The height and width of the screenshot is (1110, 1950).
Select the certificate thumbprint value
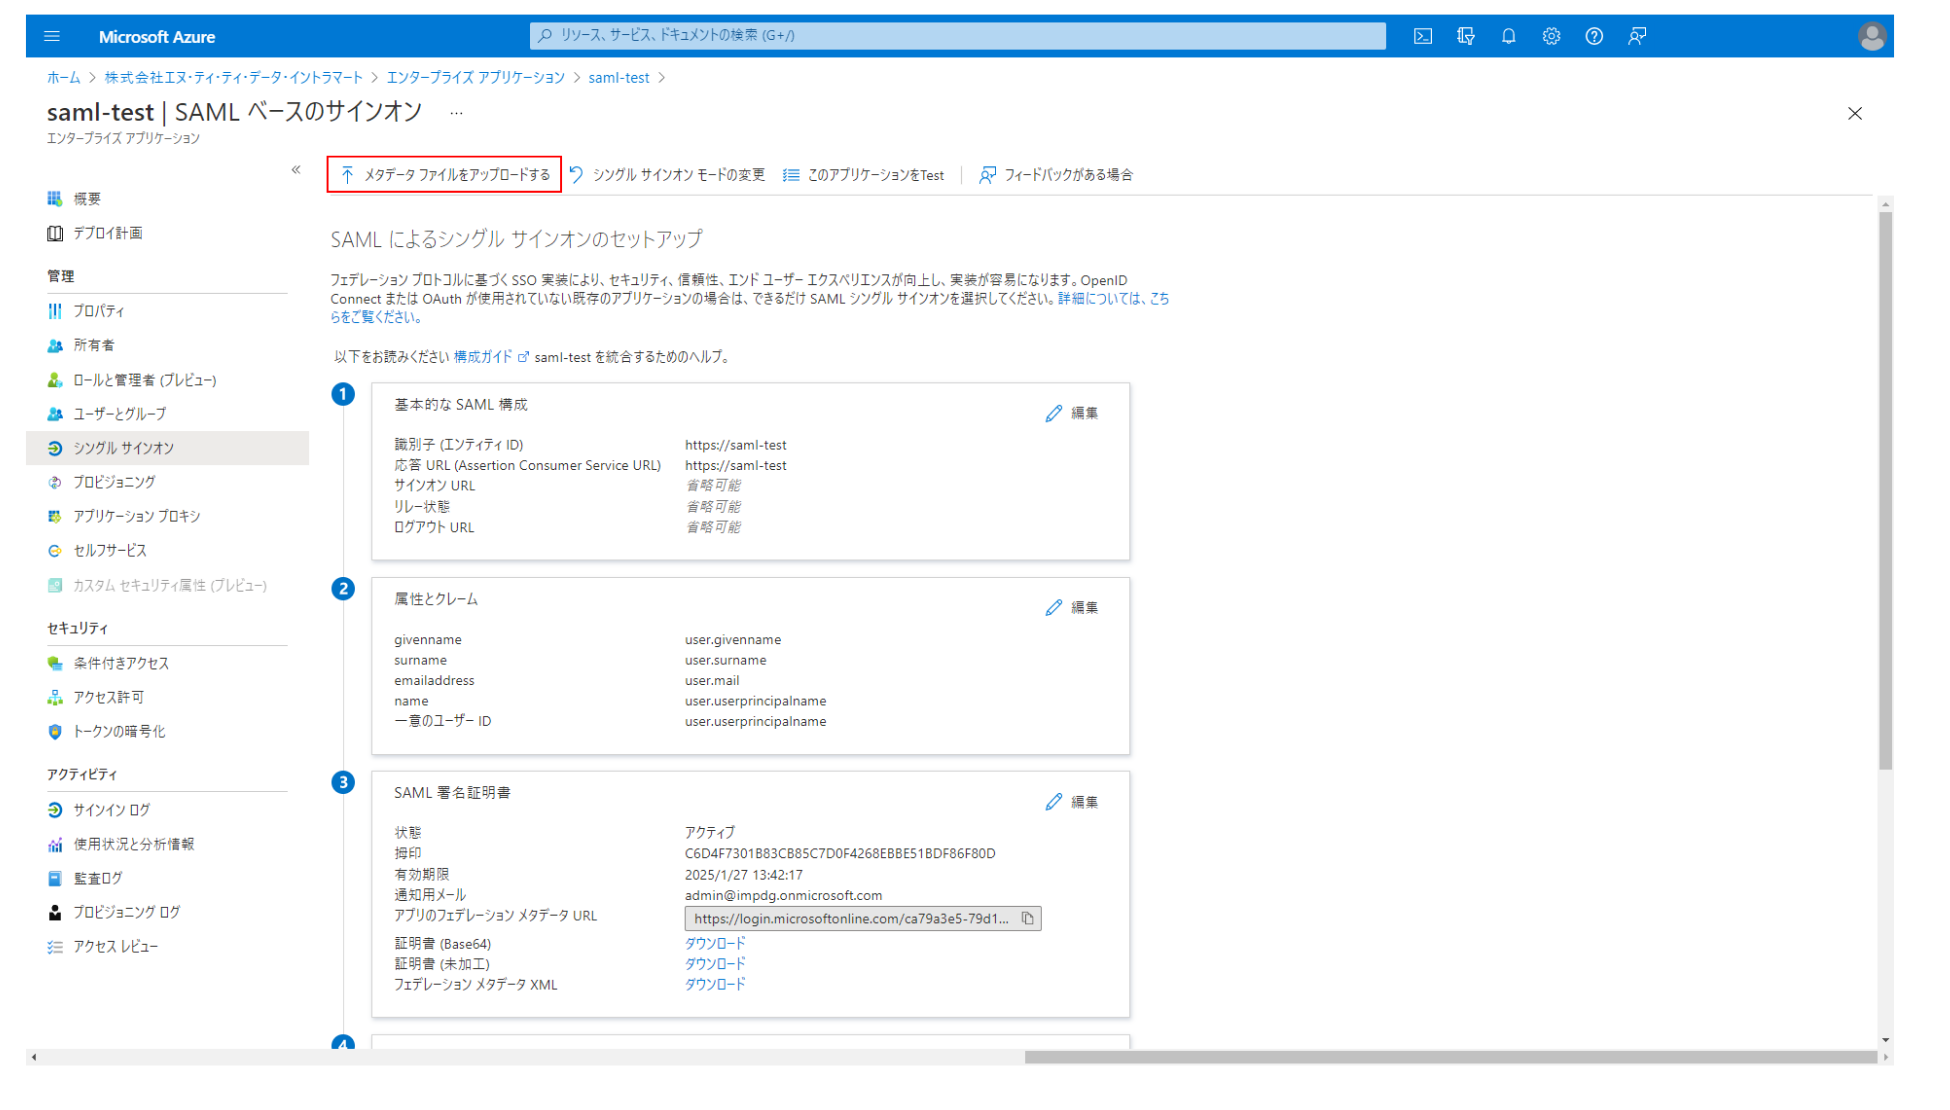click(x=839, y=853)
